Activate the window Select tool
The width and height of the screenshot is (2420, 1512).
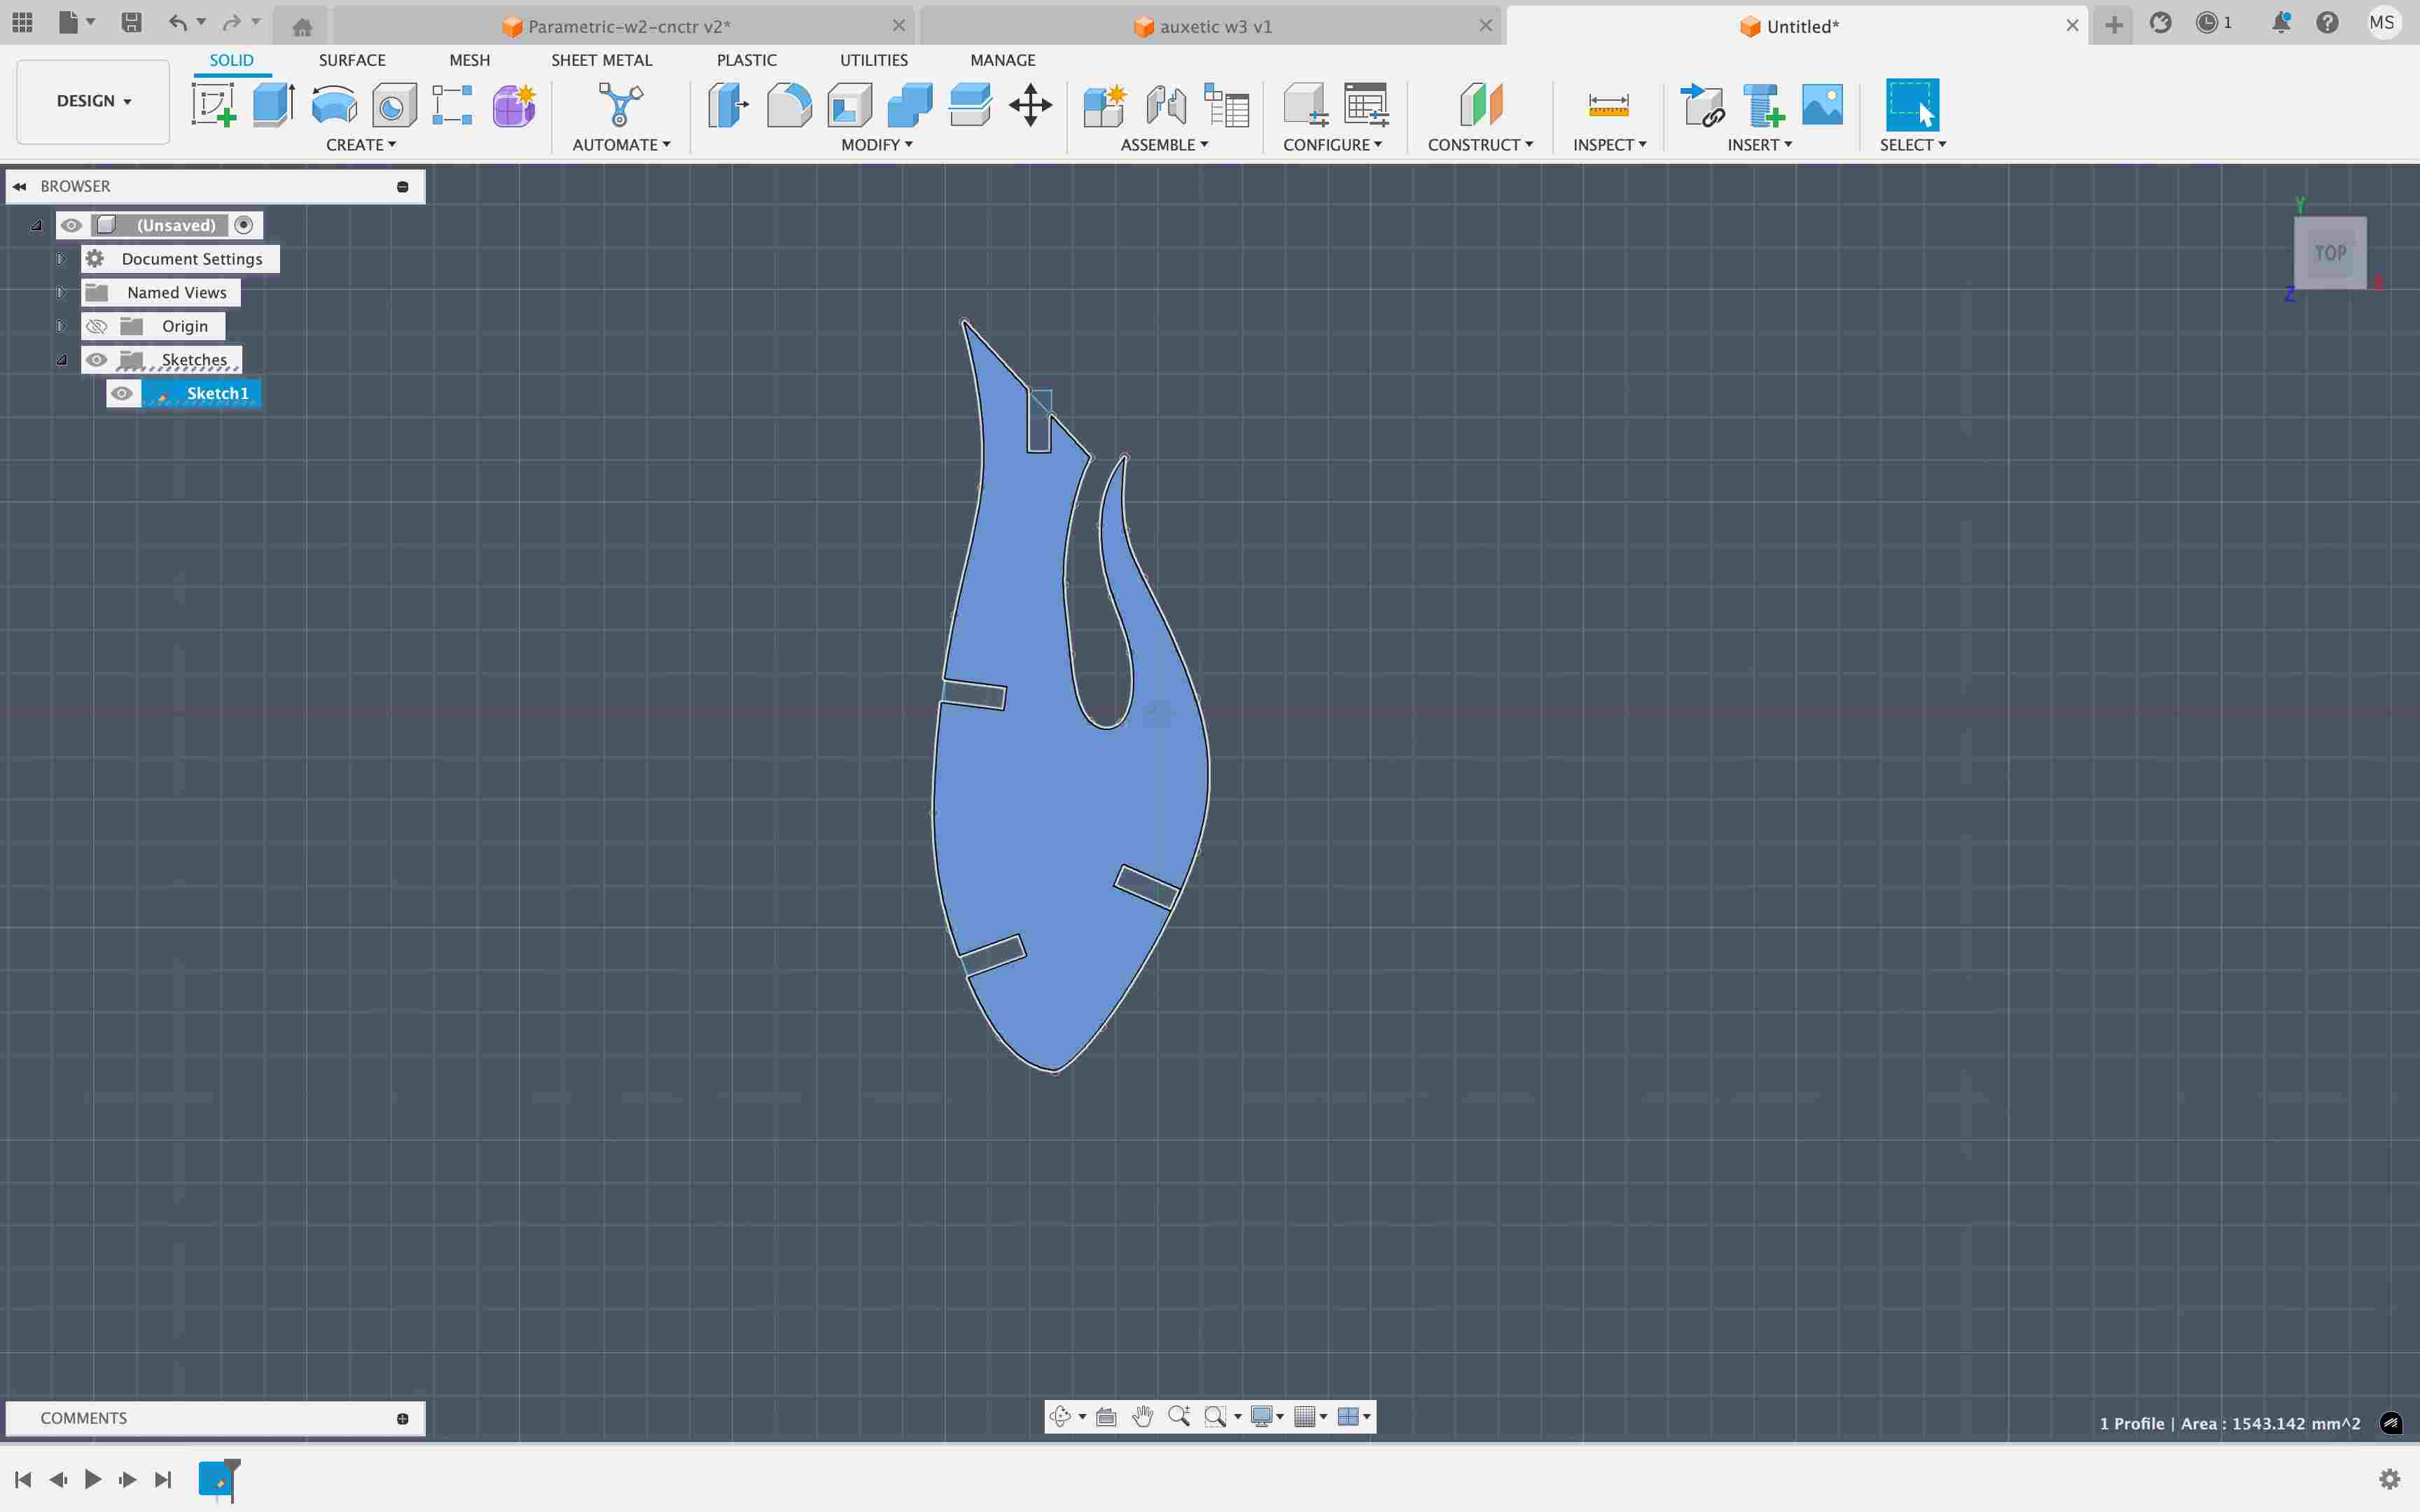[x=1912, y=105]
